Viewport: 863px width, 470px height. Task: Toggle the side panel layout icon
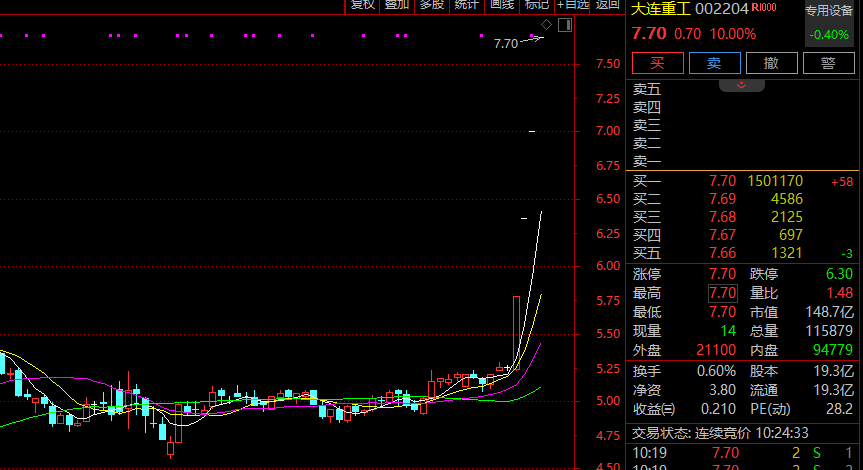coord(565,25)
